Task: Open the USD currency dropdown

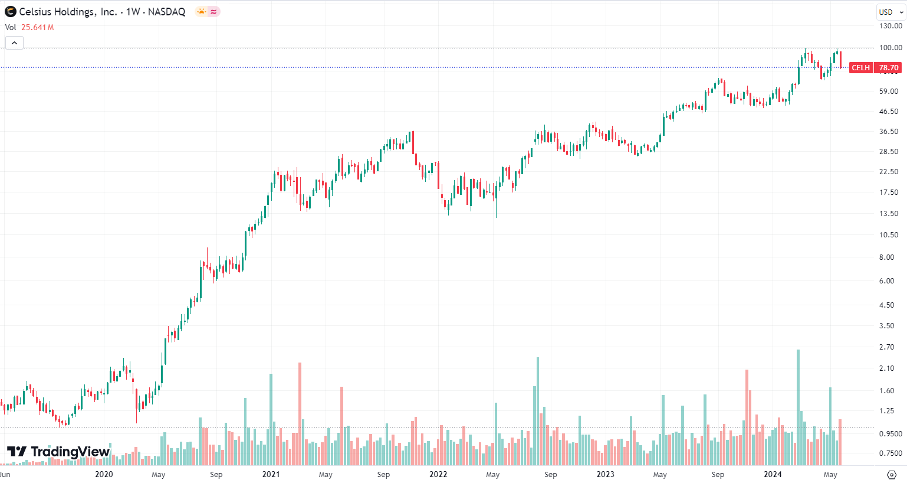Action: click(x=888, y=11)
